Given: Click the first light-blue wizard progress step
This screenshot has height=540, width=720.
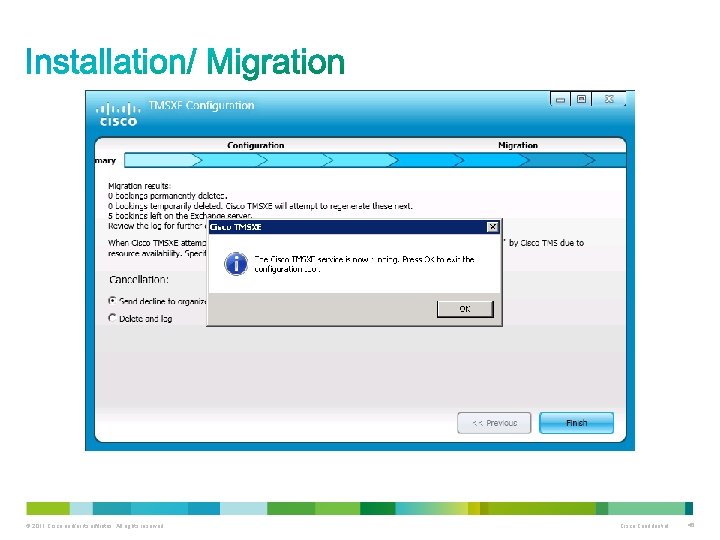Looking at the screenshot, I should (161, 160).
